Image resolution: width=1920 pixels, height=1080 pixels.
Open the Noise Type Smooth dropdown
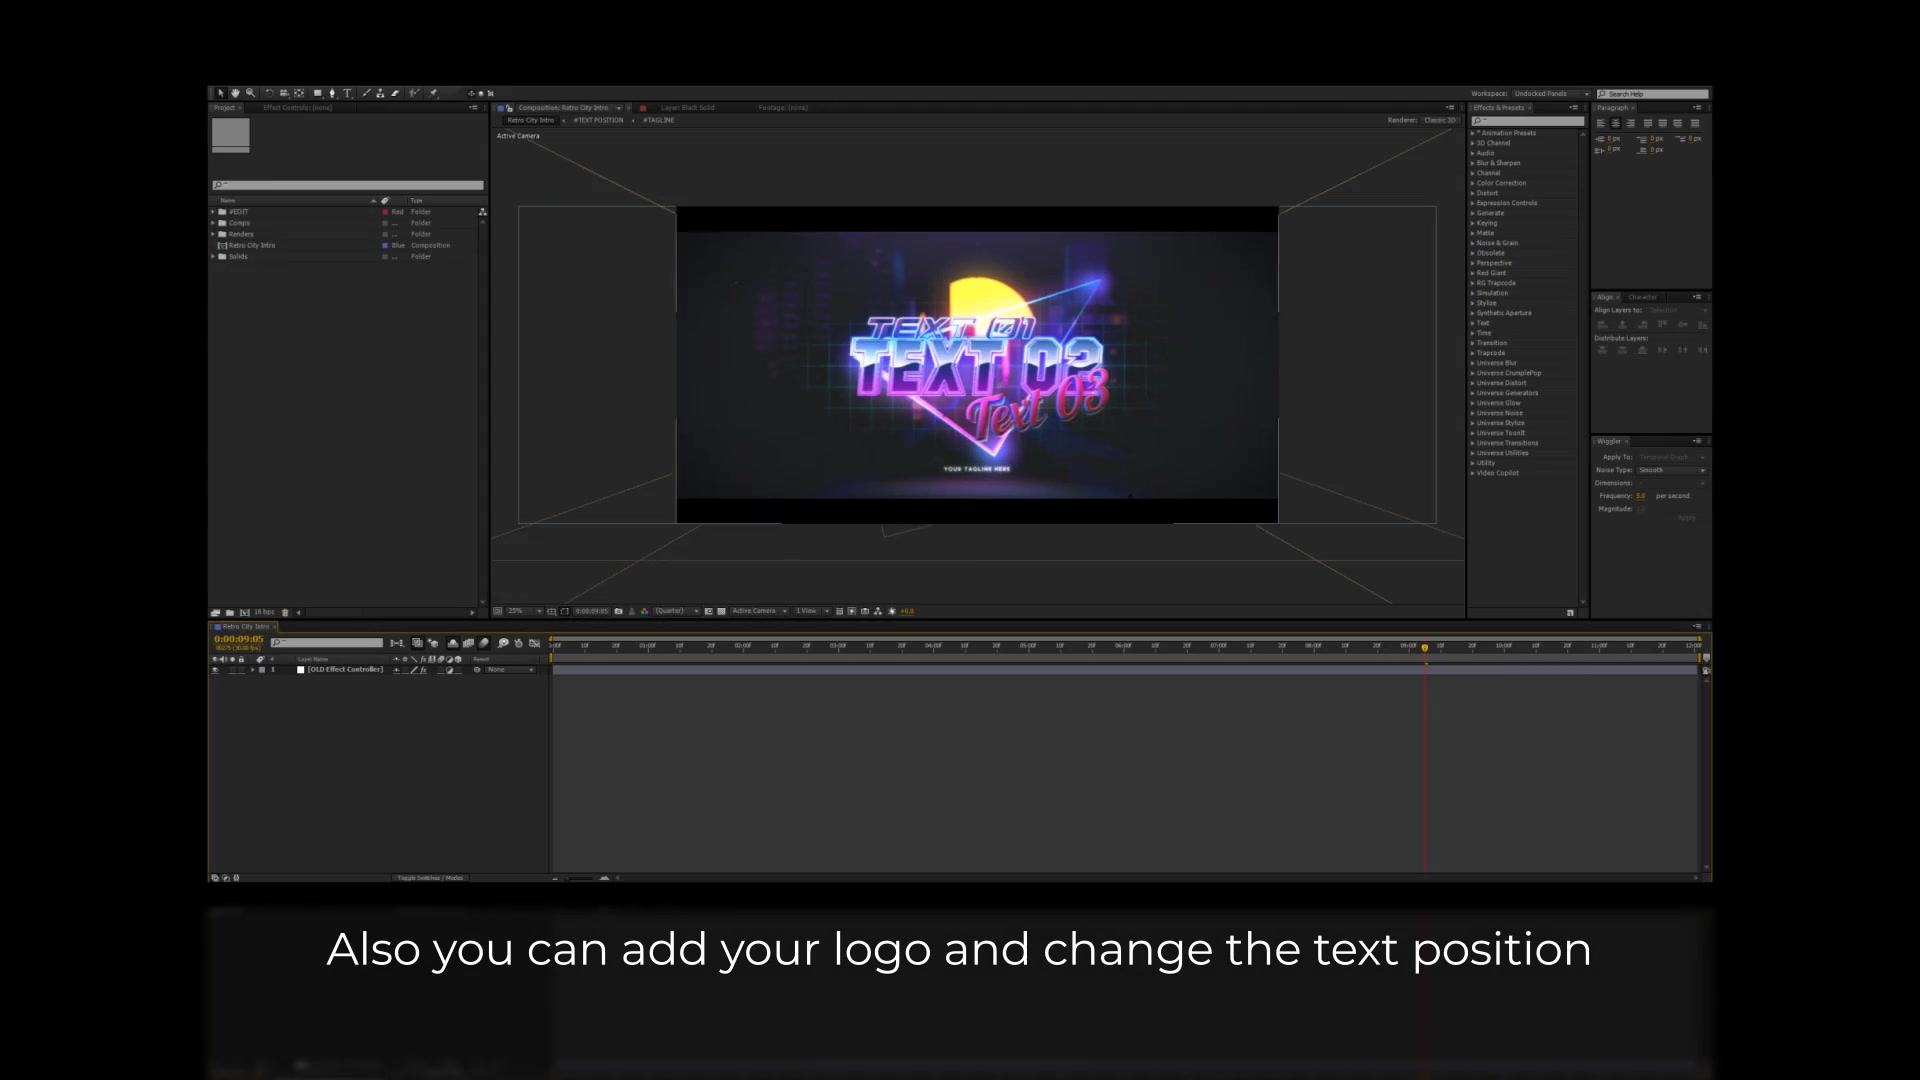[x=1671, y=470]
